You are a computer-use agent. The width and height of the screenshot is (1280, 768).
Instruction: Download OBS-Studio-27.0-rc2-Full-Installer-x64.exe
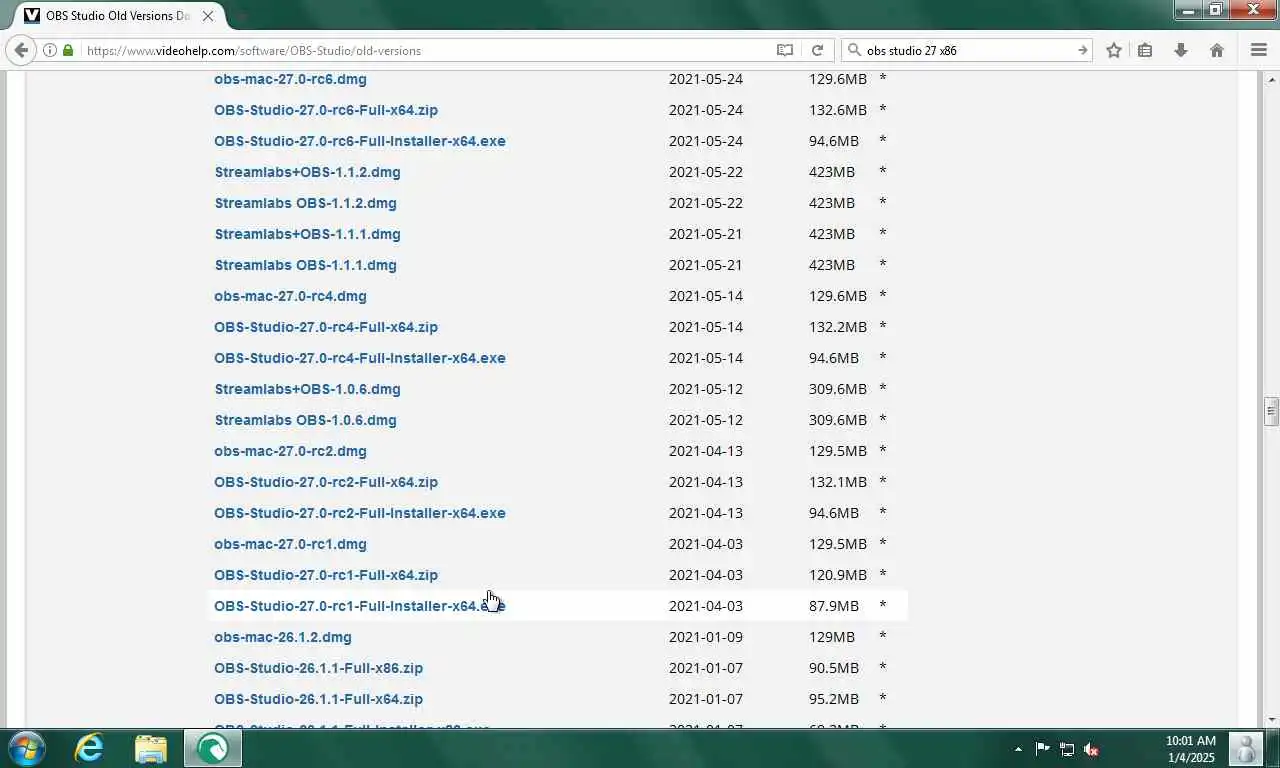click(x=360, y=513)
